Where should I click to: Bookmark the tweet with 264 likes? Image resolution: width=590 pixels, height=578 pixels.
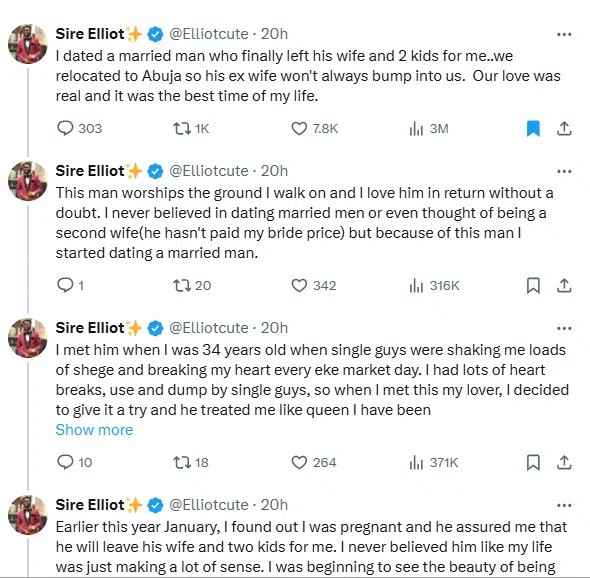[533, 462]
